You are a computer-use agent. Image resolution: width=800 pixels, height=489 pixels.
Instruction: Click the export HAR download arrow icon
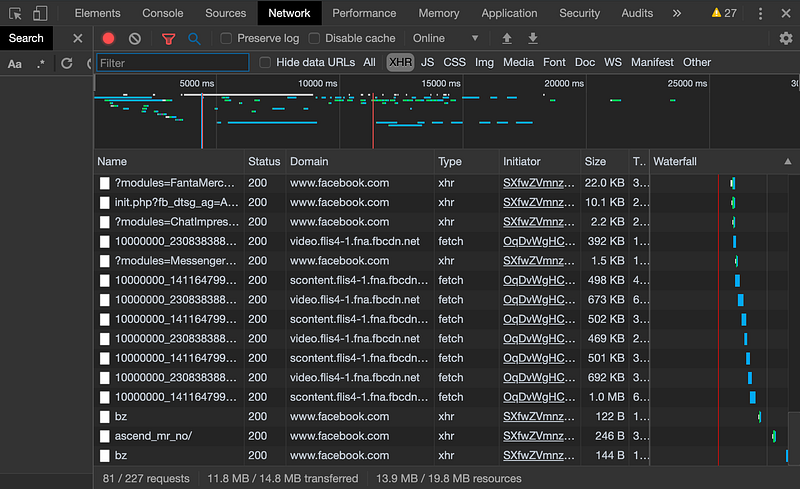coord(533,39)
